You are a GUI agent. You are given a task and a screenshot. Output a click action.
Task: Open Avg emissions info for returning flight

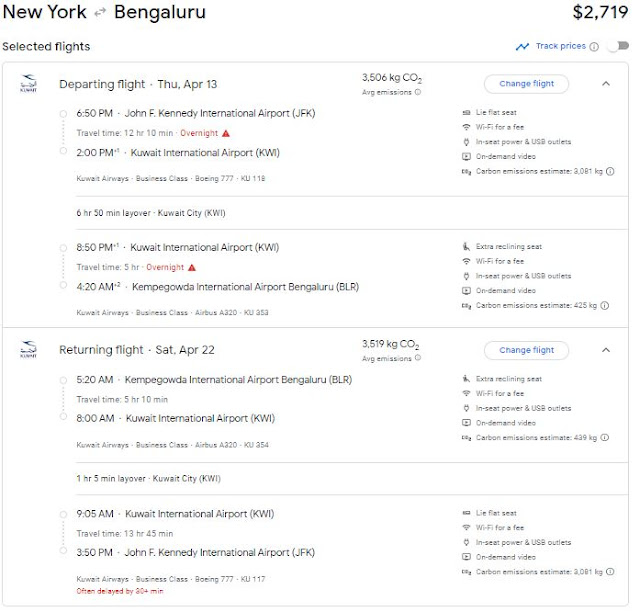pos(418,358)
